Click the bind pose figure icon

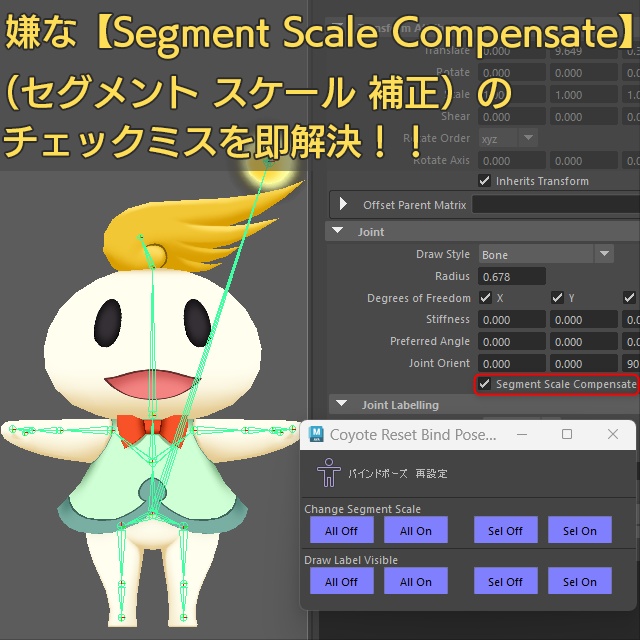[328, 472]
